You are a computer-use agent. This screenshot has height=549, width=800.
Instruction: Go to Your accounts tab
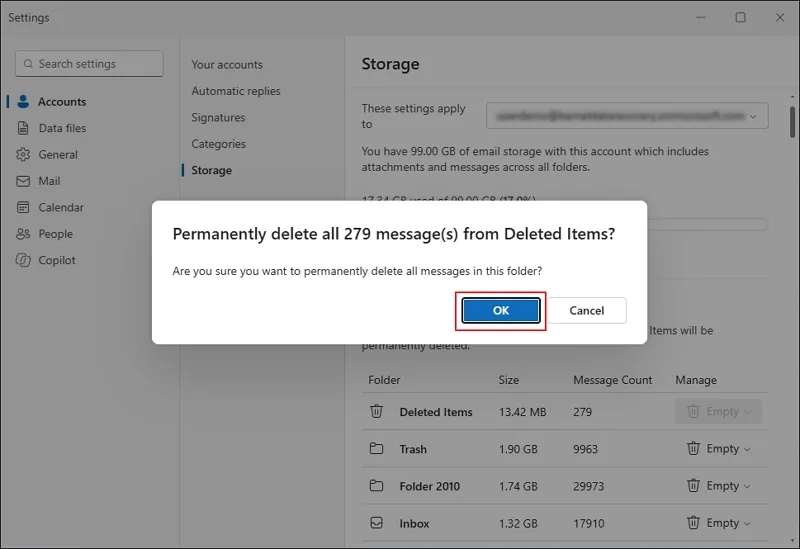(x=227, y=65)
